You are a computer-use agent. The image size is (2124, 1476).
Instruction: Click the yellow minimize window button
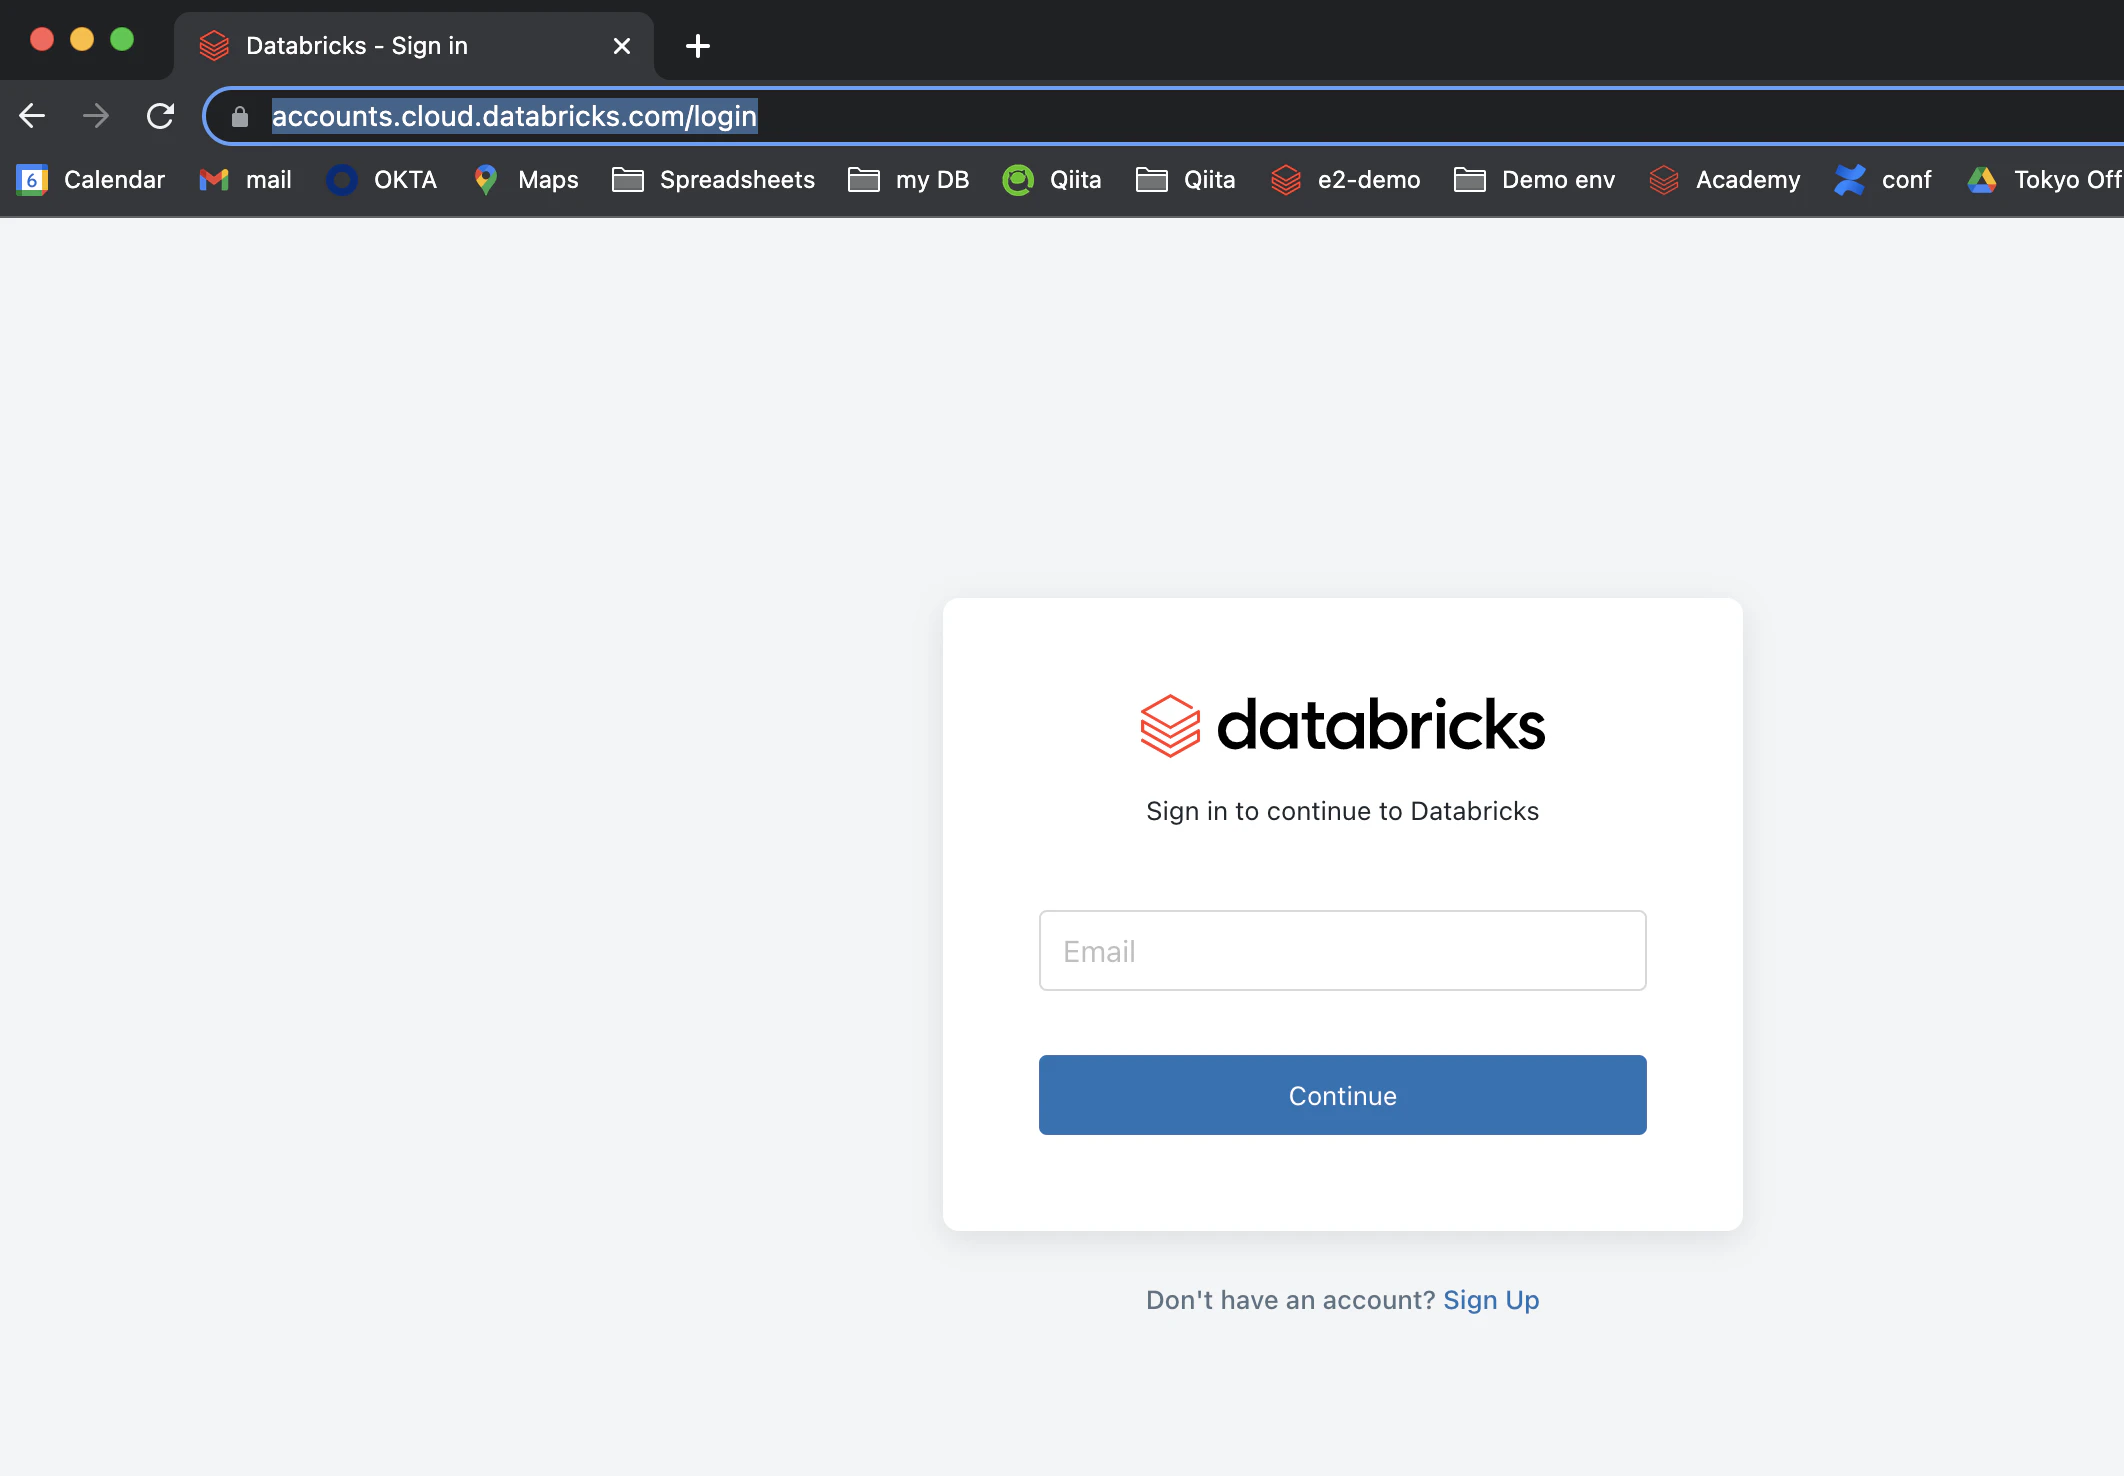click(82, 39)
